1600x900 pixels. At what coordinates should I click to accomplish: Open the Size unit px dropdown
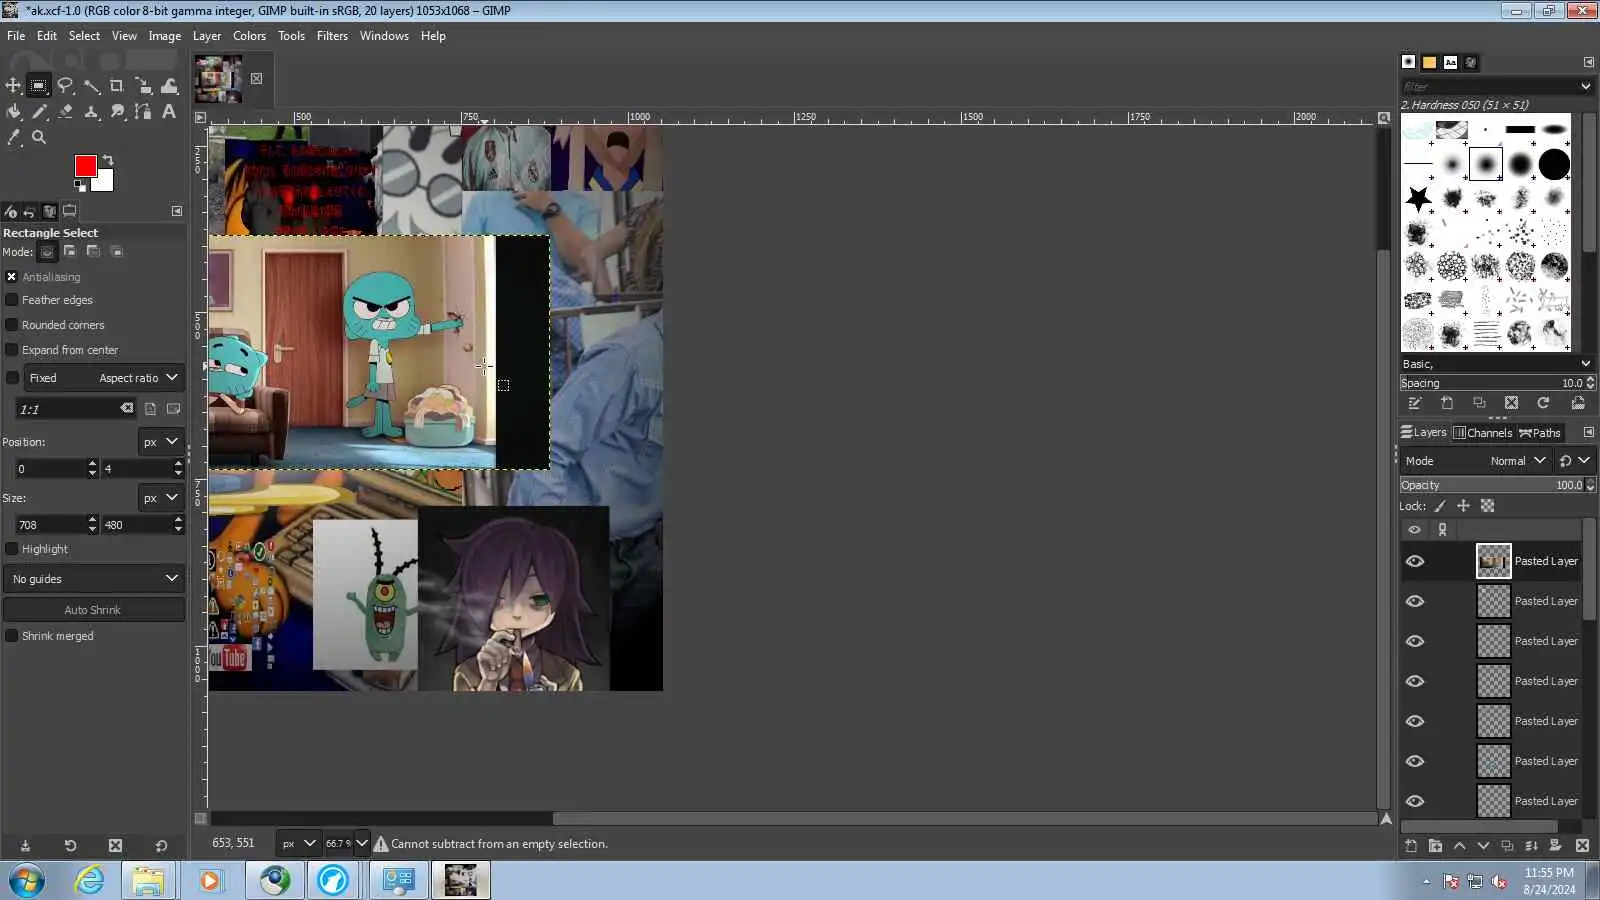pos(160,498)
